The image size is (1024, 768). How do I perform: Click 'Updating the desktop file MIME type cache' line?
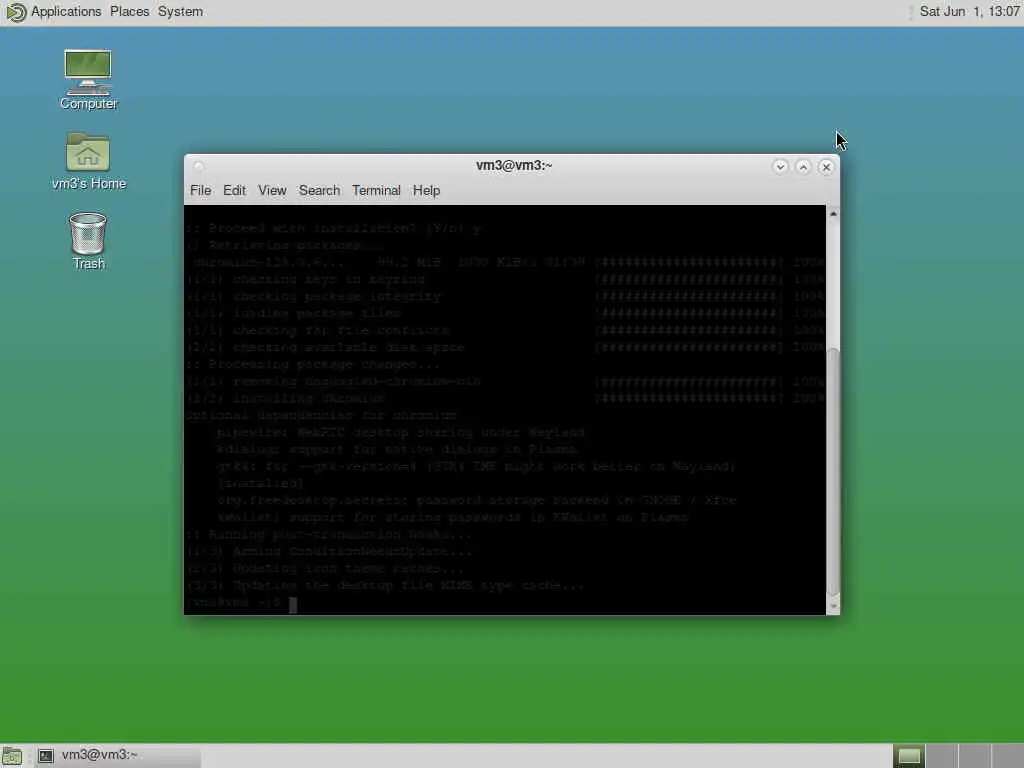(x=384, y=585)
